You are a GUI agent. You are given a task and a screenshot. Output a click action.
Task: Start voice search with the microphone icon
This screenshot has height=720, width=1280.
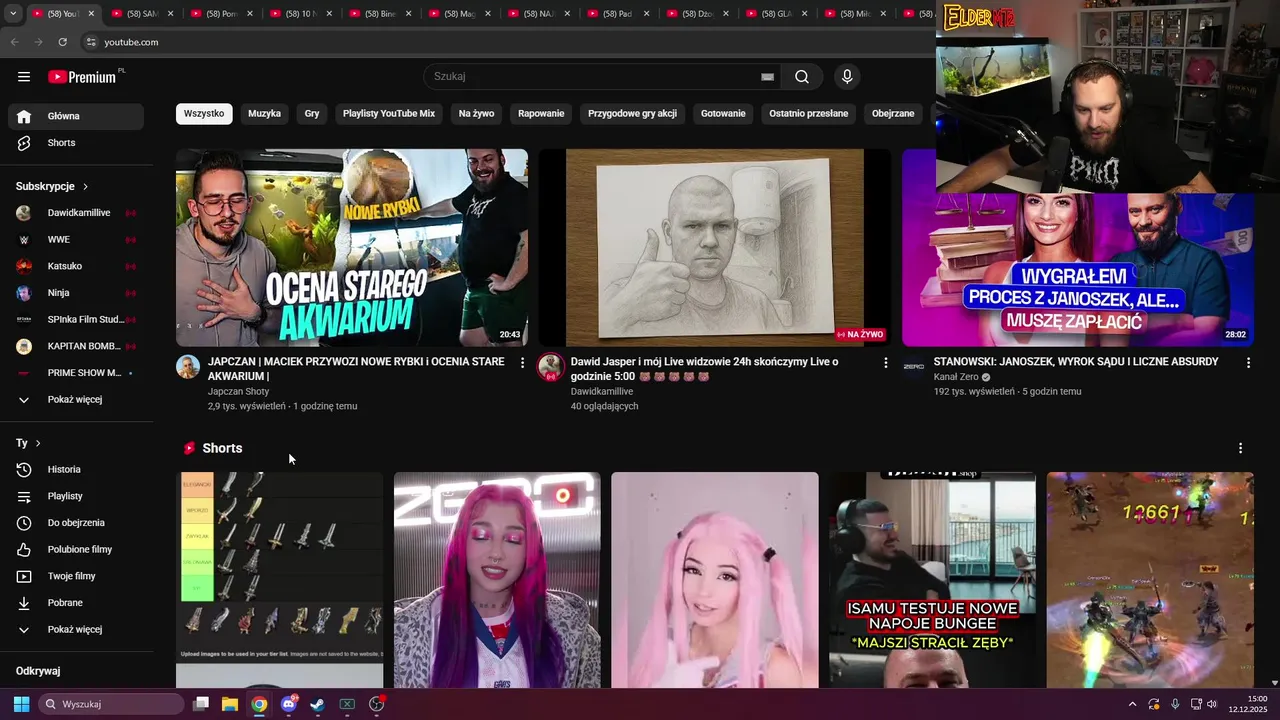pyautogui.click(x=847, y=77)
